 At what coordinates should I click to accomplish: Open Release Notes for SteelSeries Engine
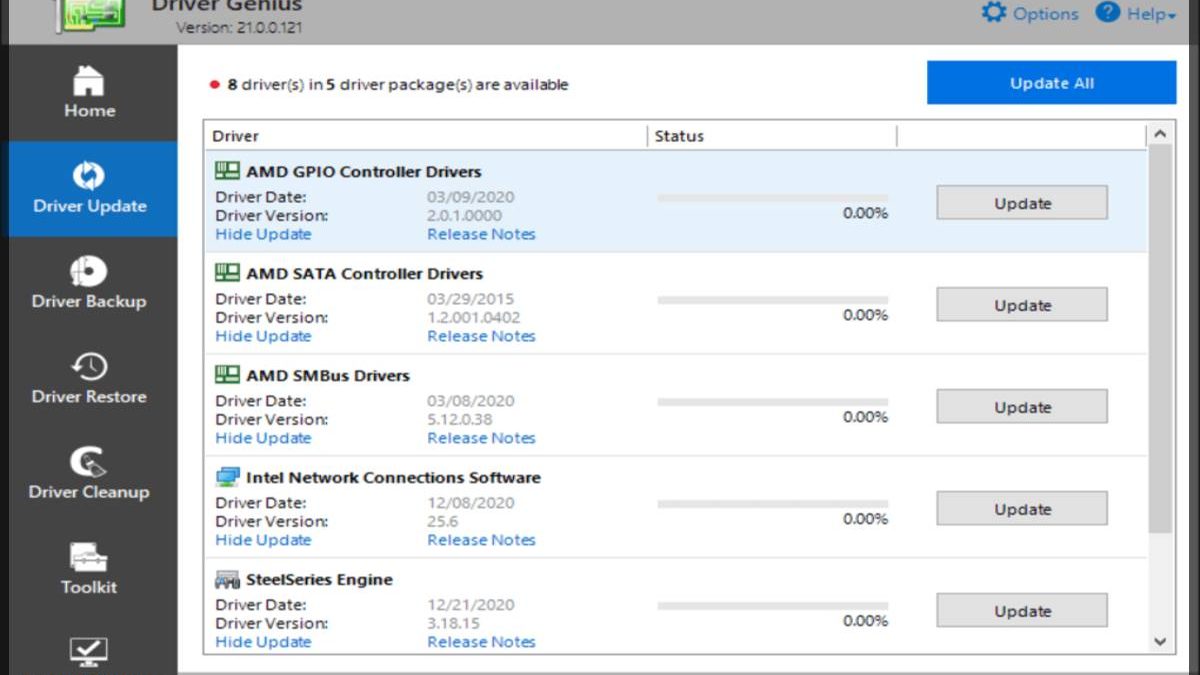pyautogui.click(x=481, y=642)
